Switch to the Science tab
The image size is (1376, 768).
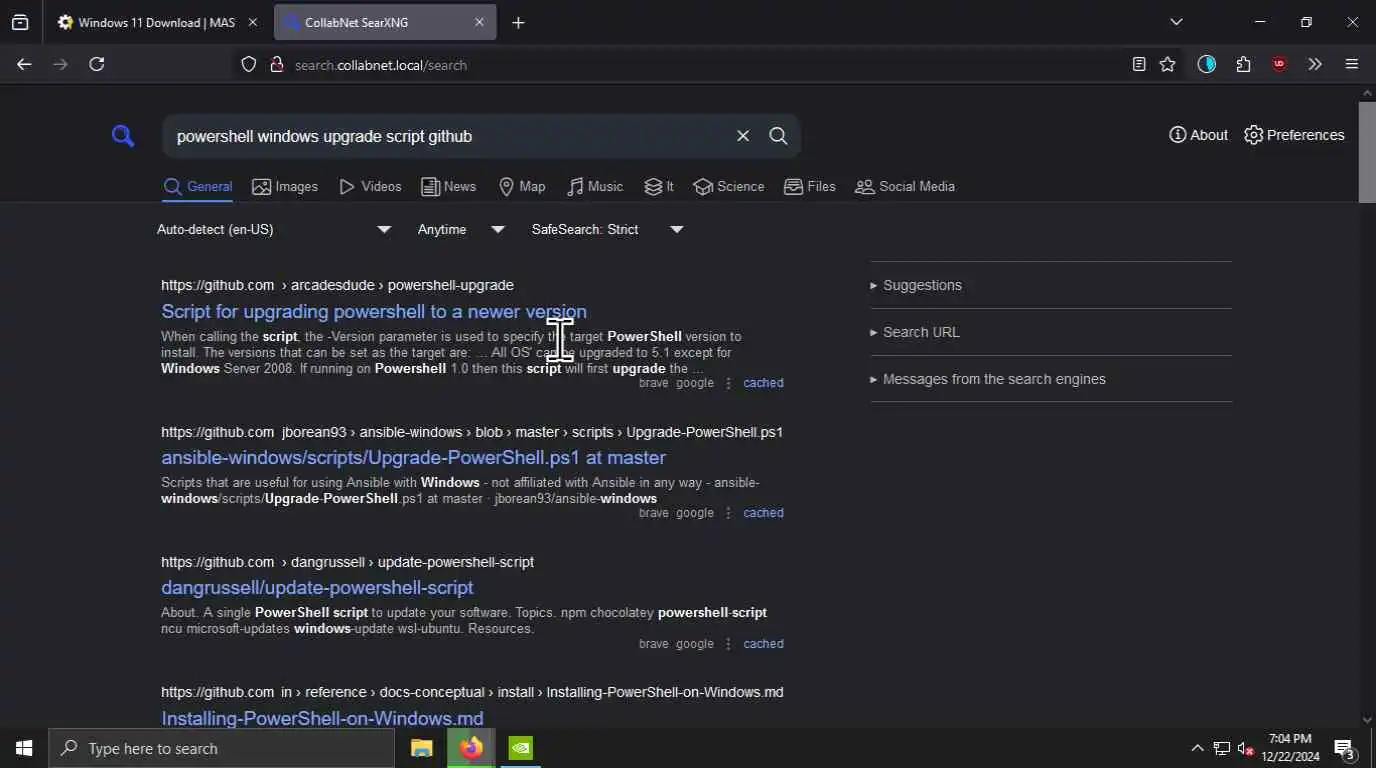pos(728,187)
